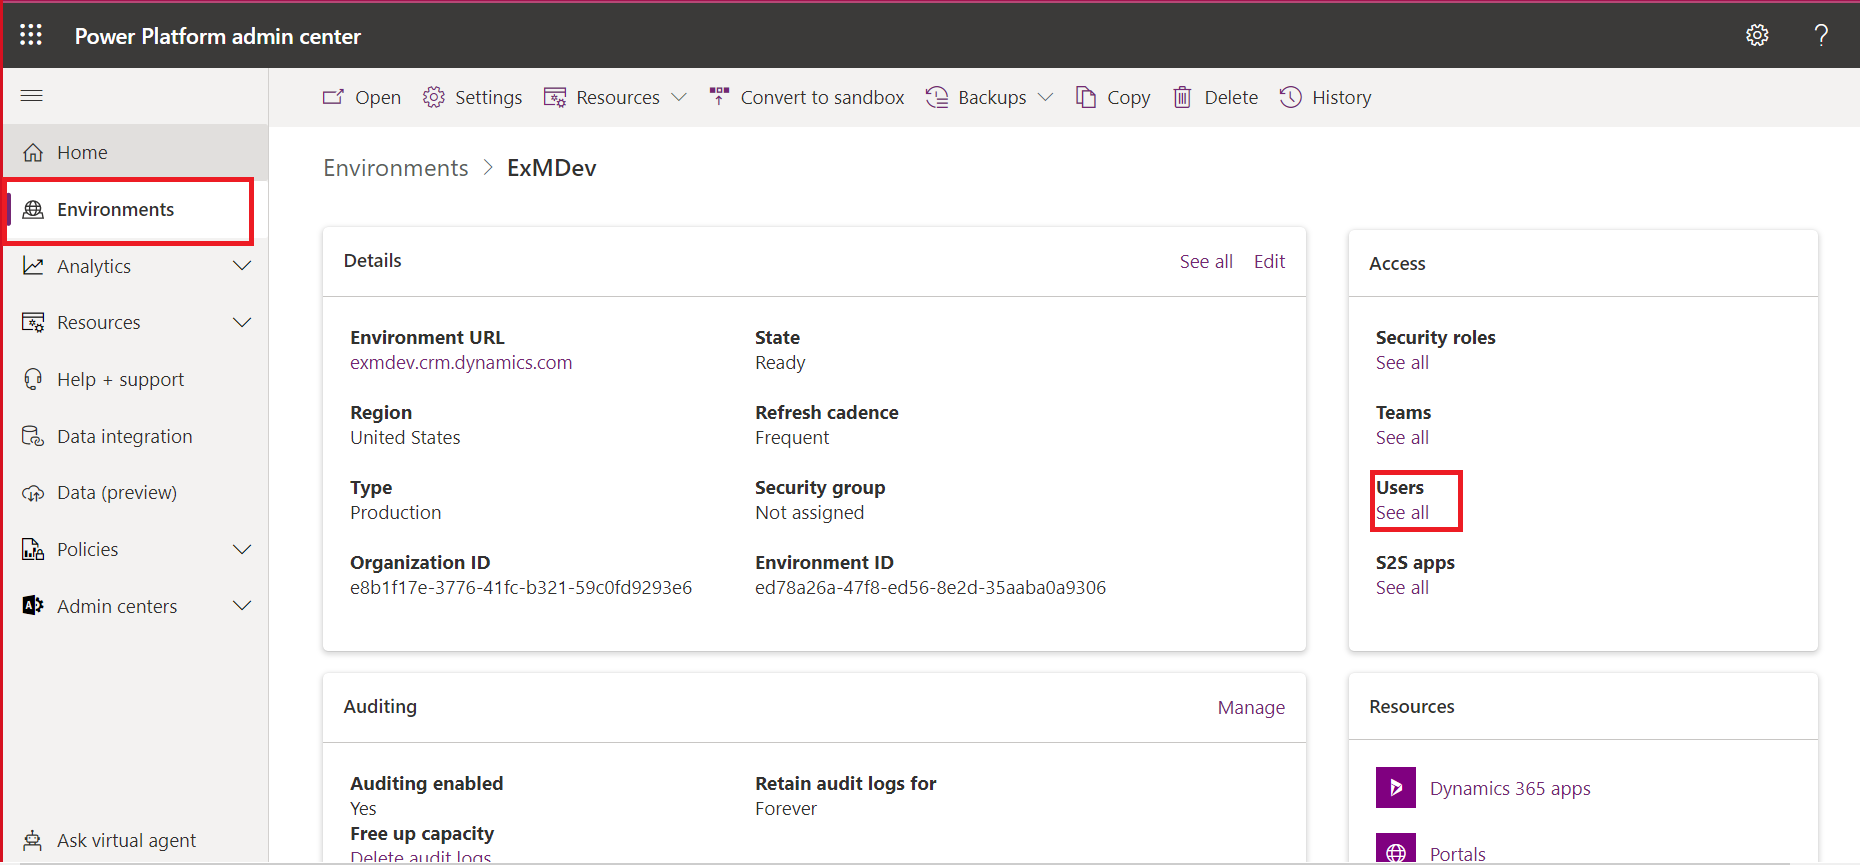Click the History clock icon
Image resolution: width=1860 pixels, height=865 pixels.
pos(1291,97)
